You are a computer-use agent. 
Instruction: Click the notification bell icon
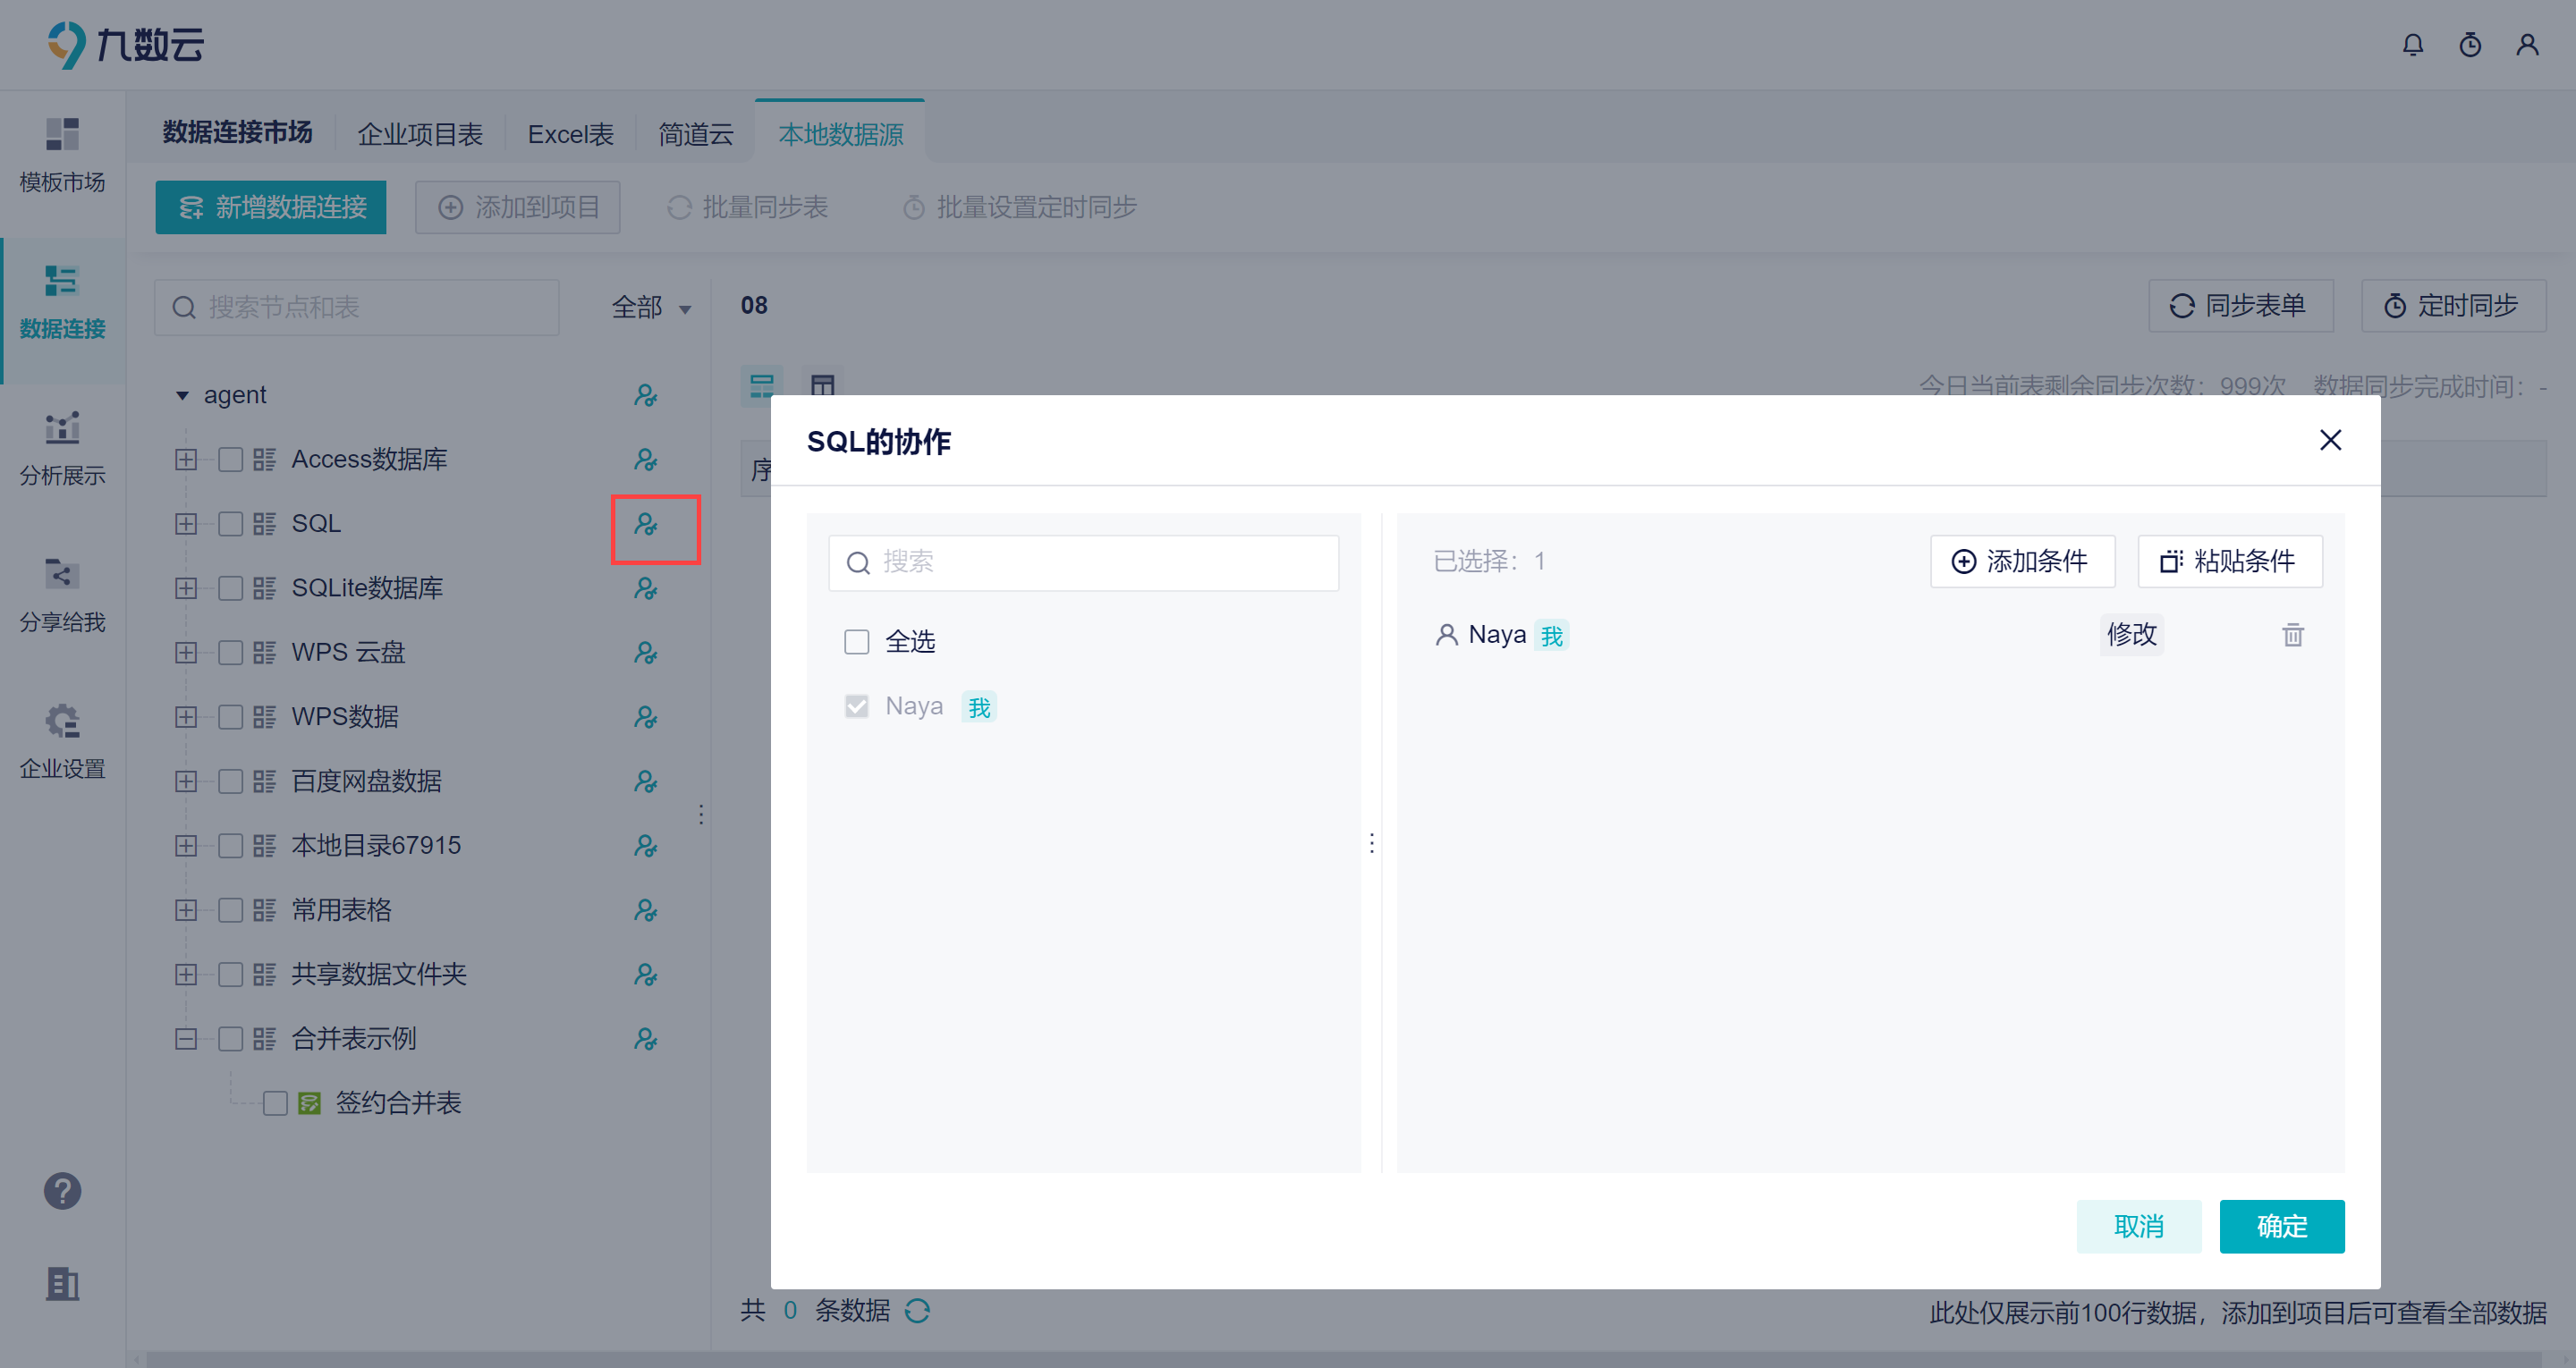[x=2412, y=45]
